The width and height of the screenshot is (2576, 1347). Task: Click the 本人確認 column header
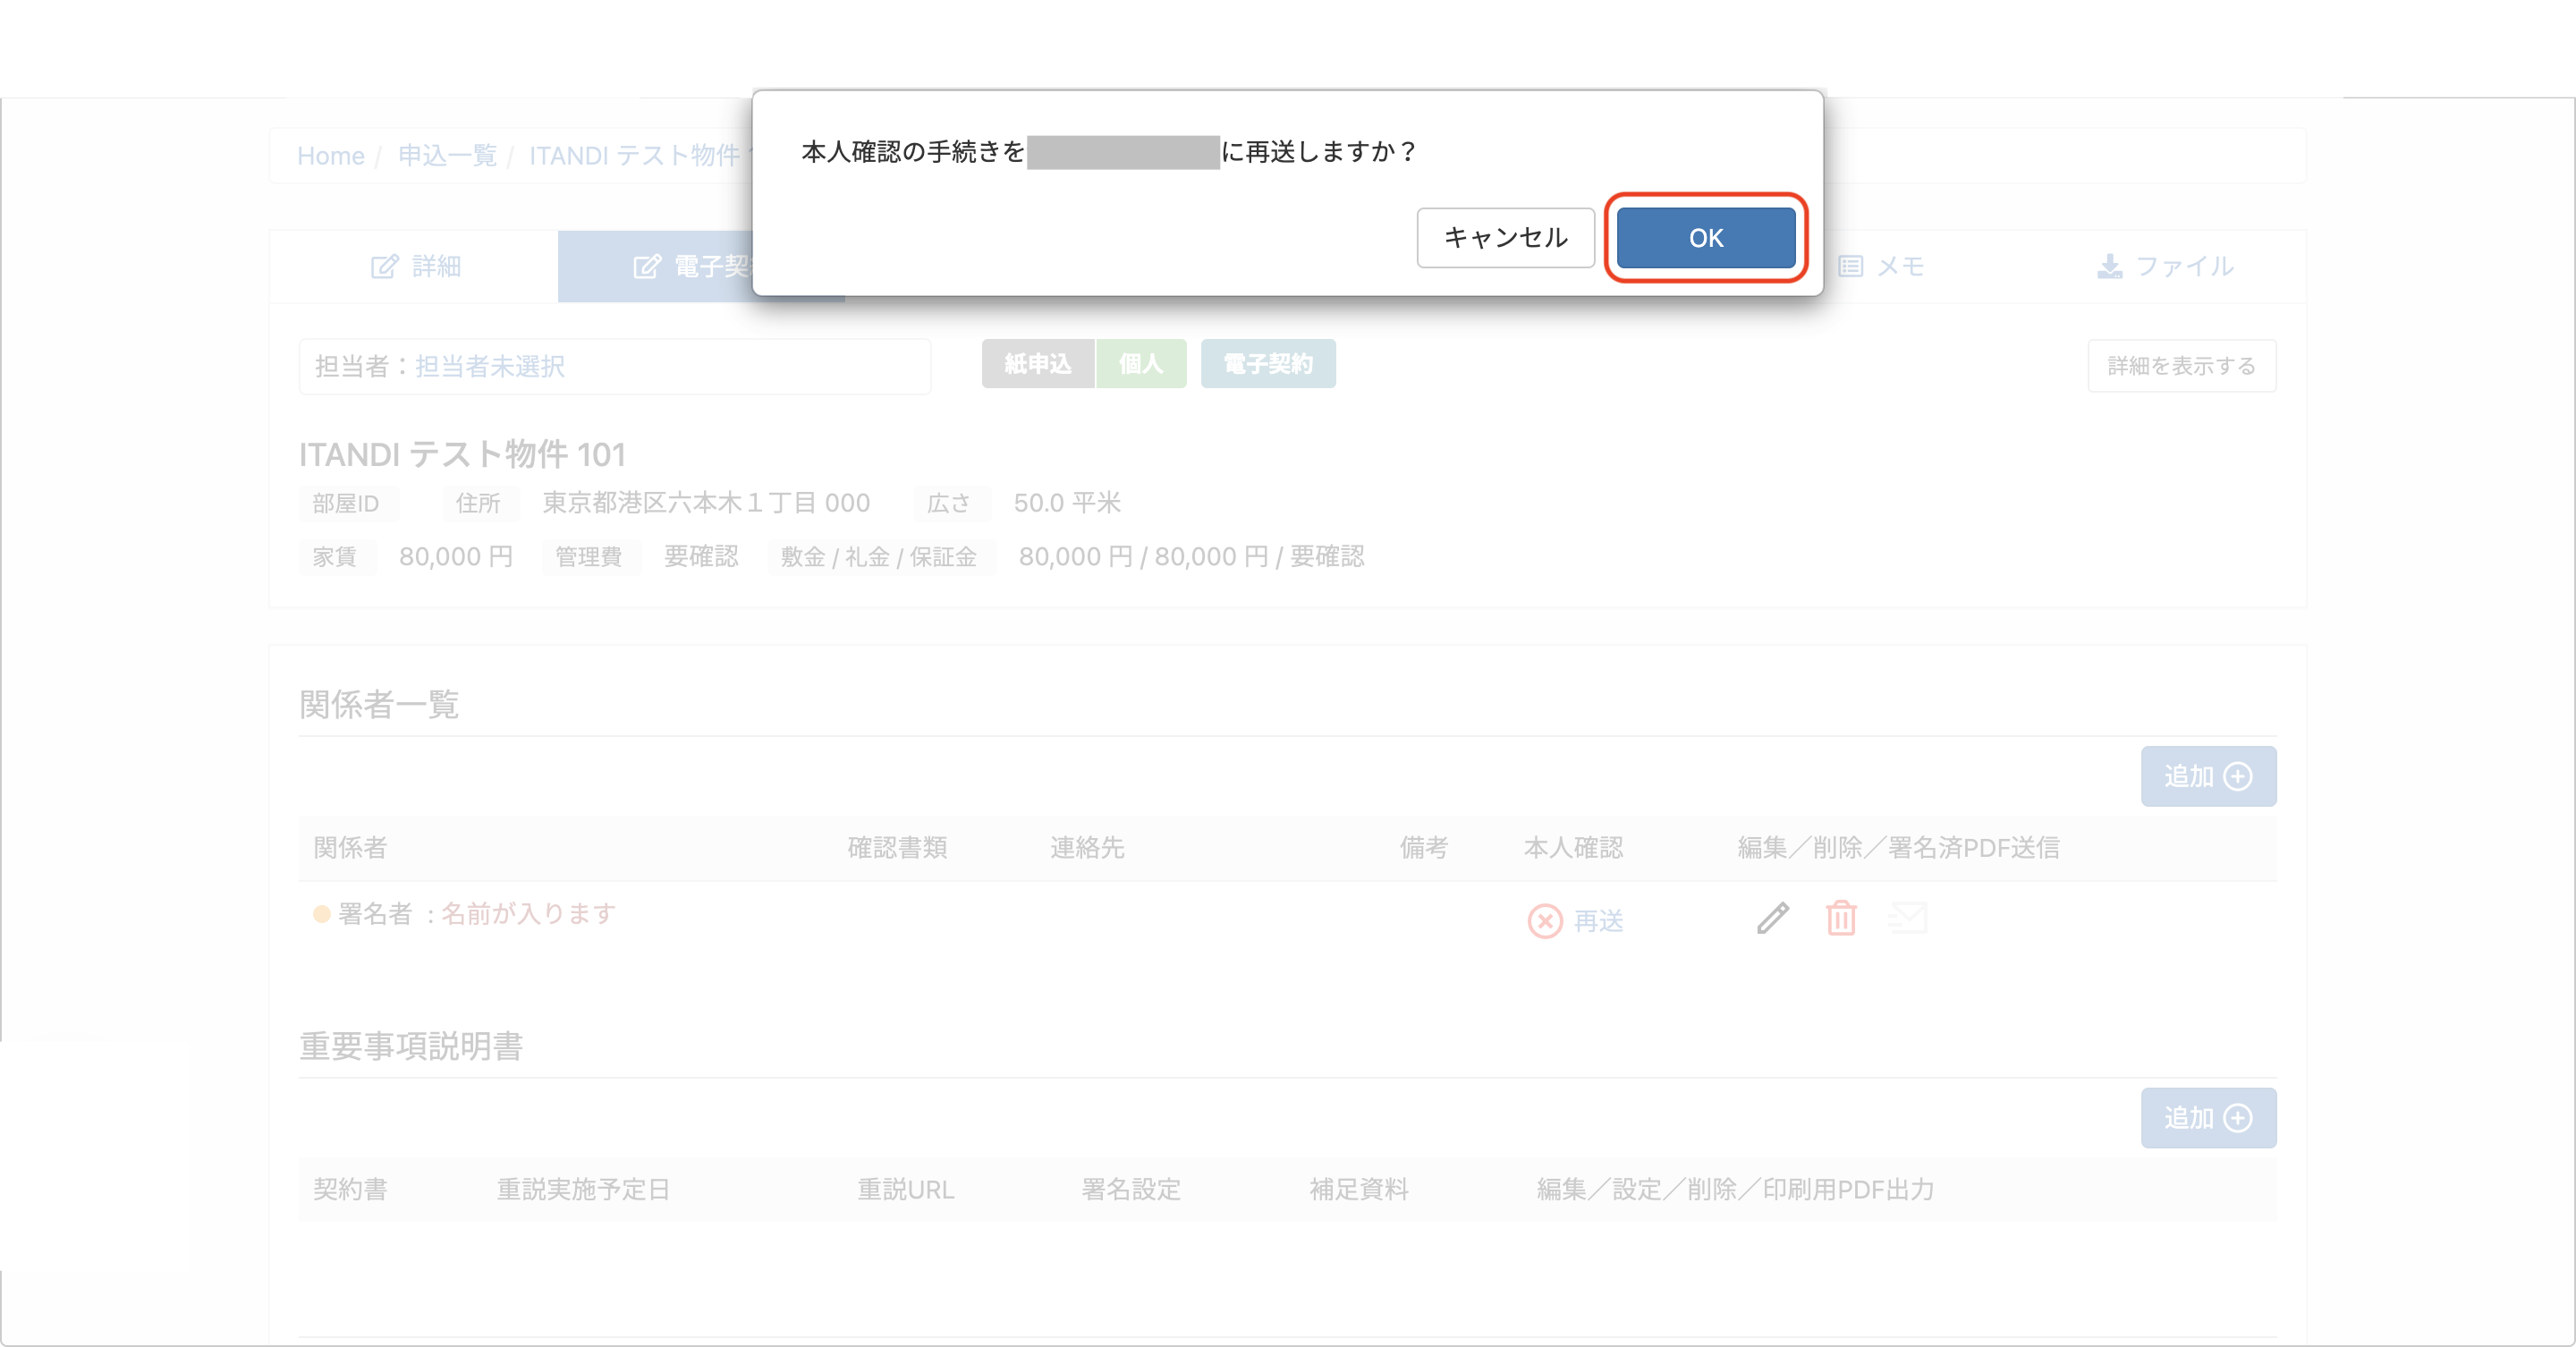pos(1573,848)
